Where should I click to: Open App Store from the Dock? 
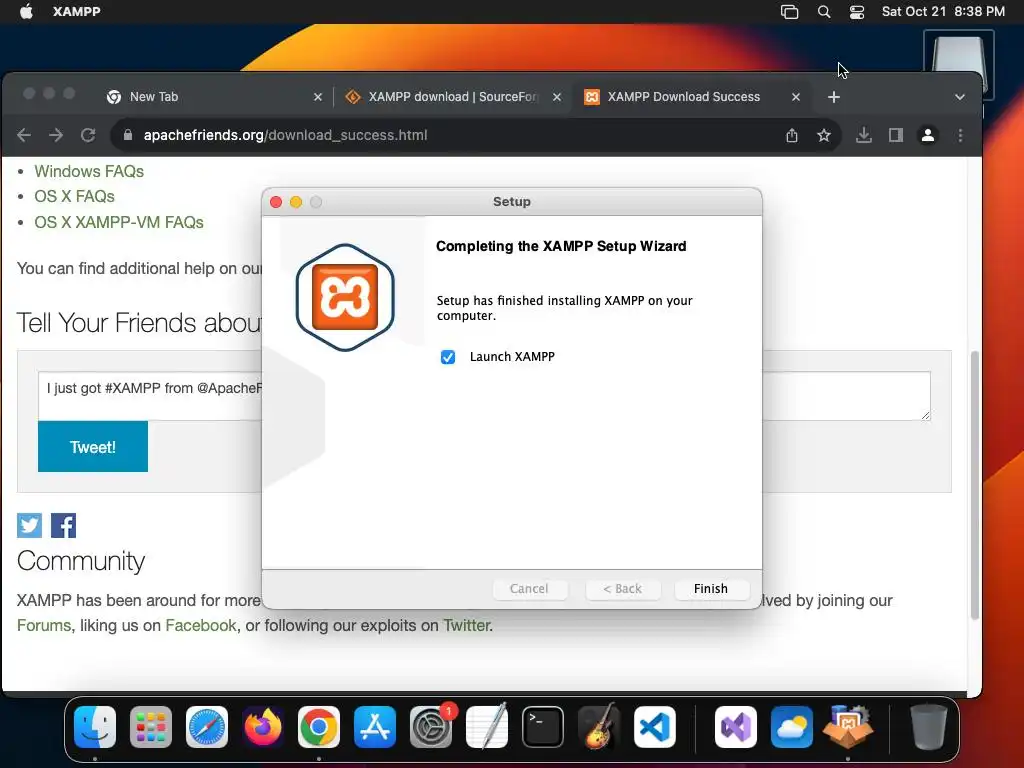(x=375, y=727)
